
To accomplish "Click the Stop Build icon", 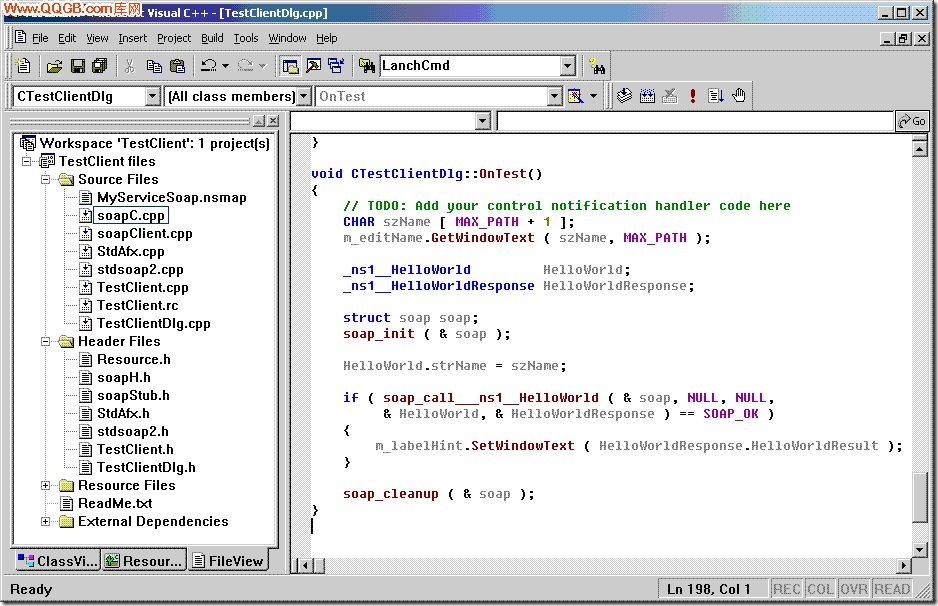I will pyautogui.click(x=670, y=96).
